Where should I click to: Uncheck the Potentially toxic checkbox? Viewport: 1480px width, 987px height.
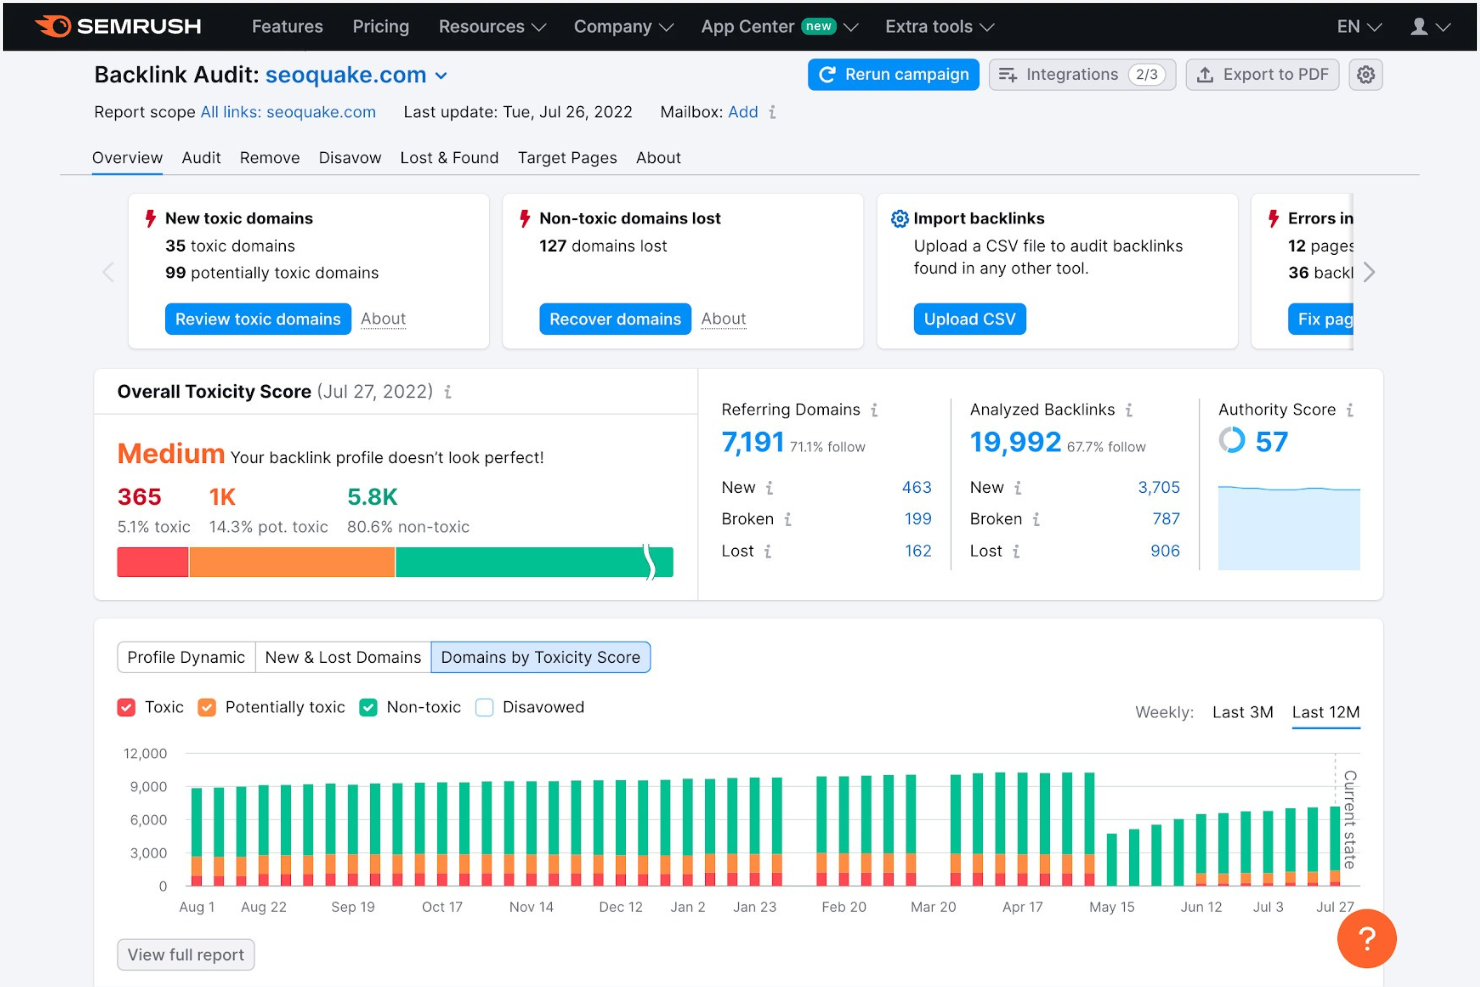(x=207, y=707)
